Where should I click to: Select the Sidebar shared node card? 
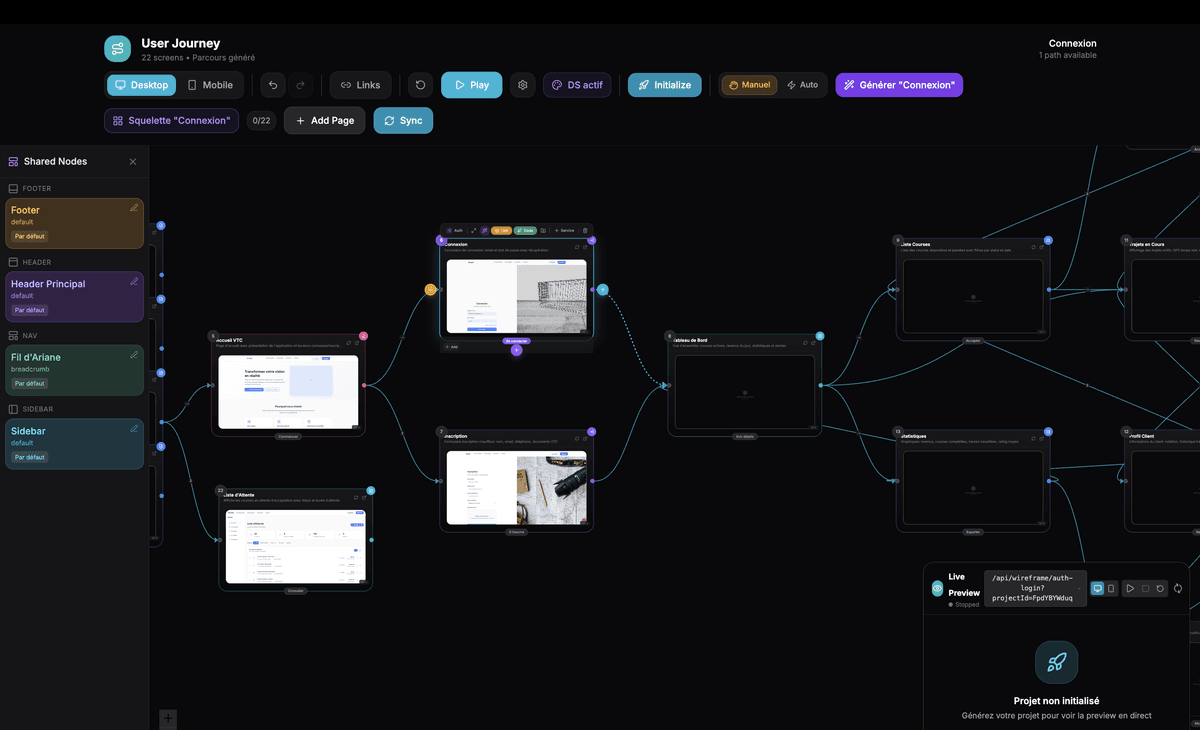74,444
